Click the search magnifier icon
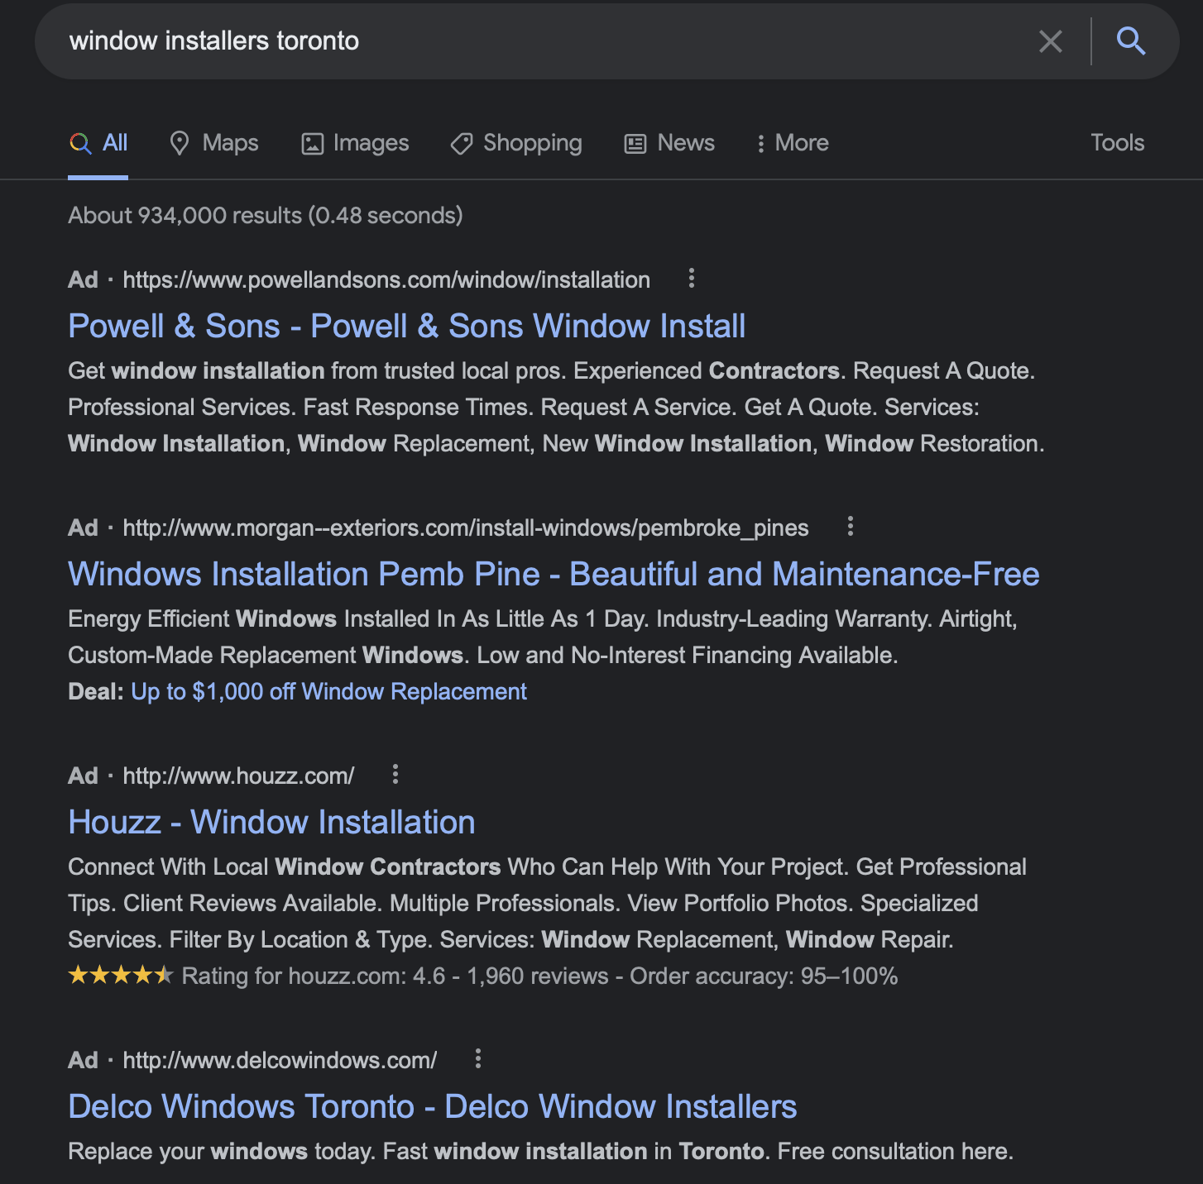Viewport: 1203px width, 1184px height. pyautogui.click(x=1131, y=41)
